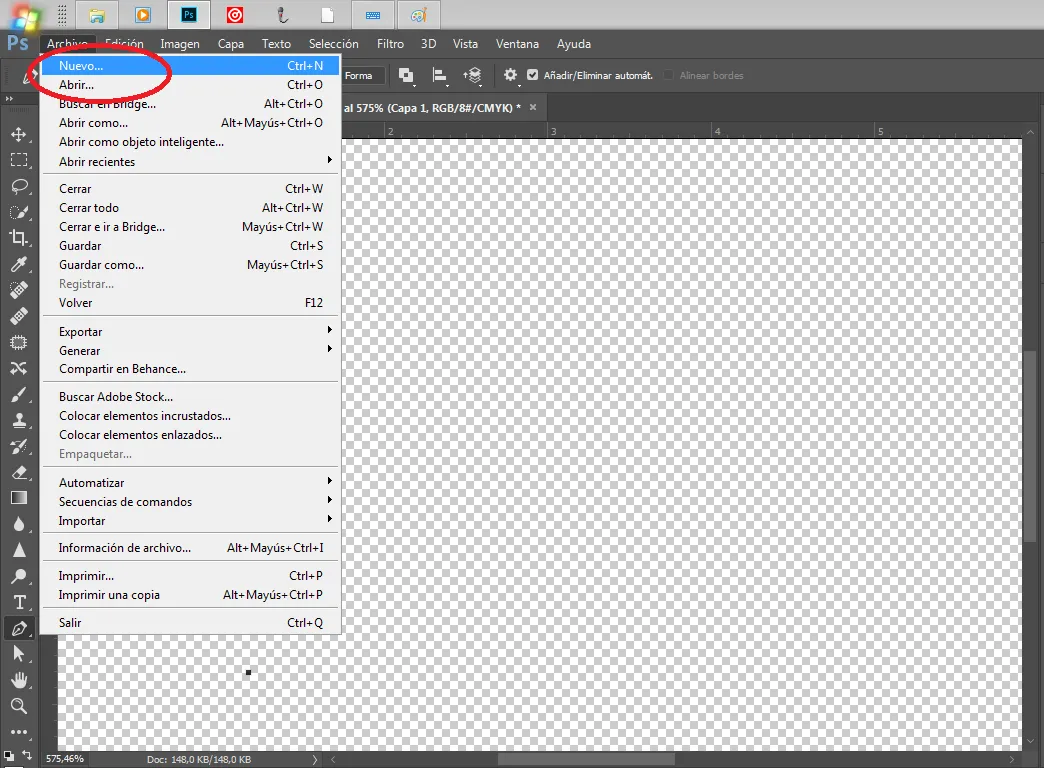Choose Cerrar todo menu entry
Screen dimensions: 1044x768
[x=190, y=208]
